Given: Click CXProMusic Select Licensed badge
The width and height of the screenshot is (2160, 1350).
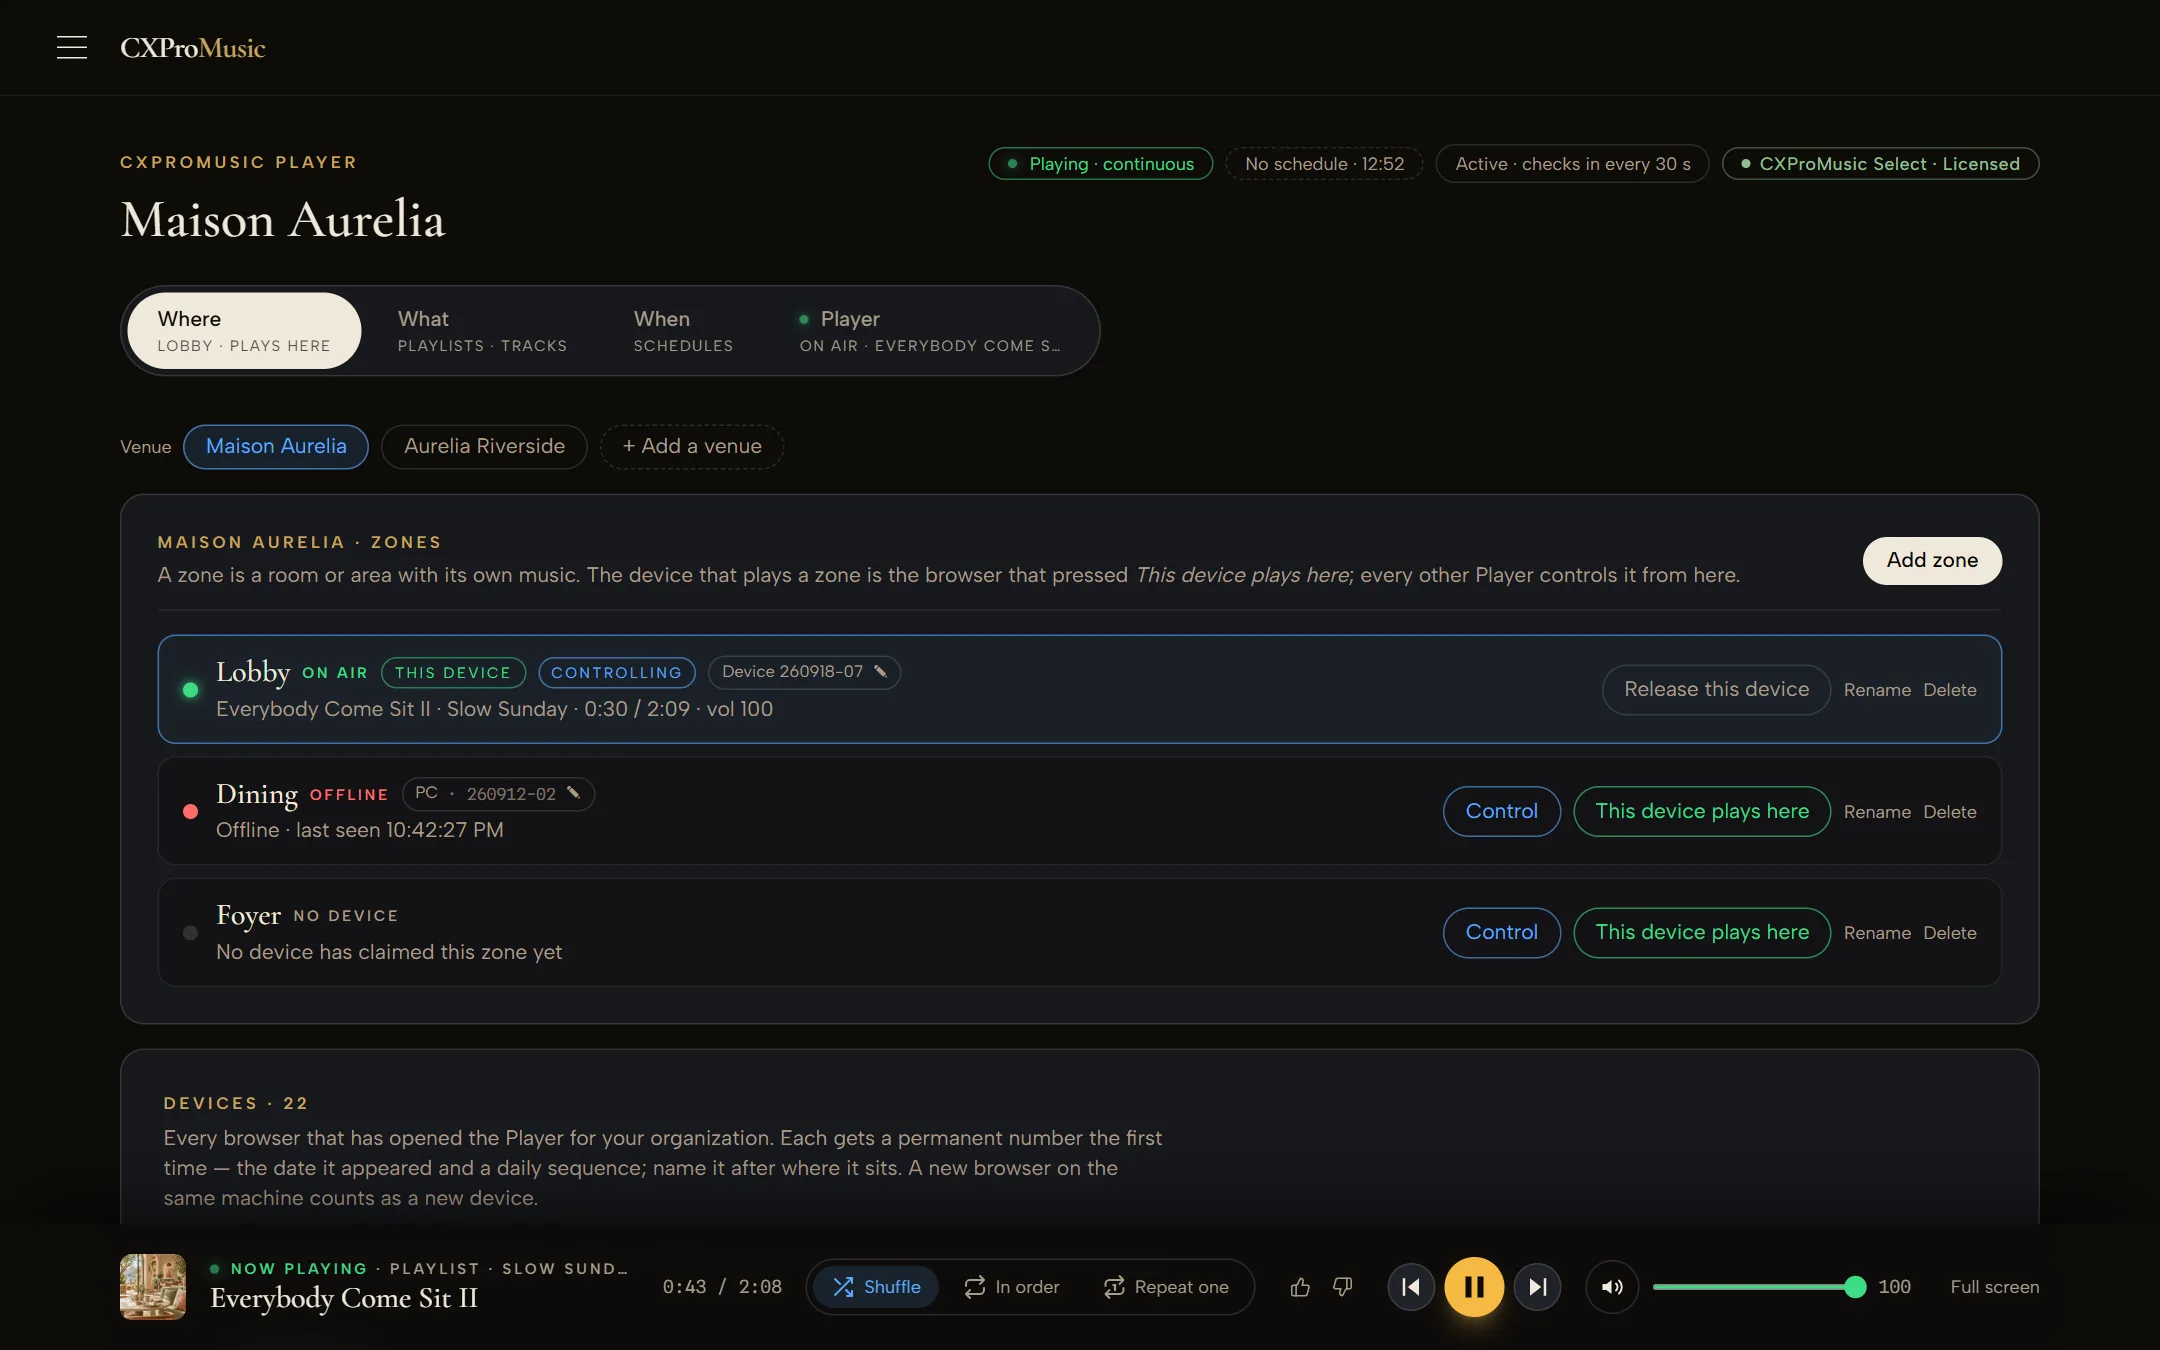Looking at the screenshot, I should coord(1880,163).
